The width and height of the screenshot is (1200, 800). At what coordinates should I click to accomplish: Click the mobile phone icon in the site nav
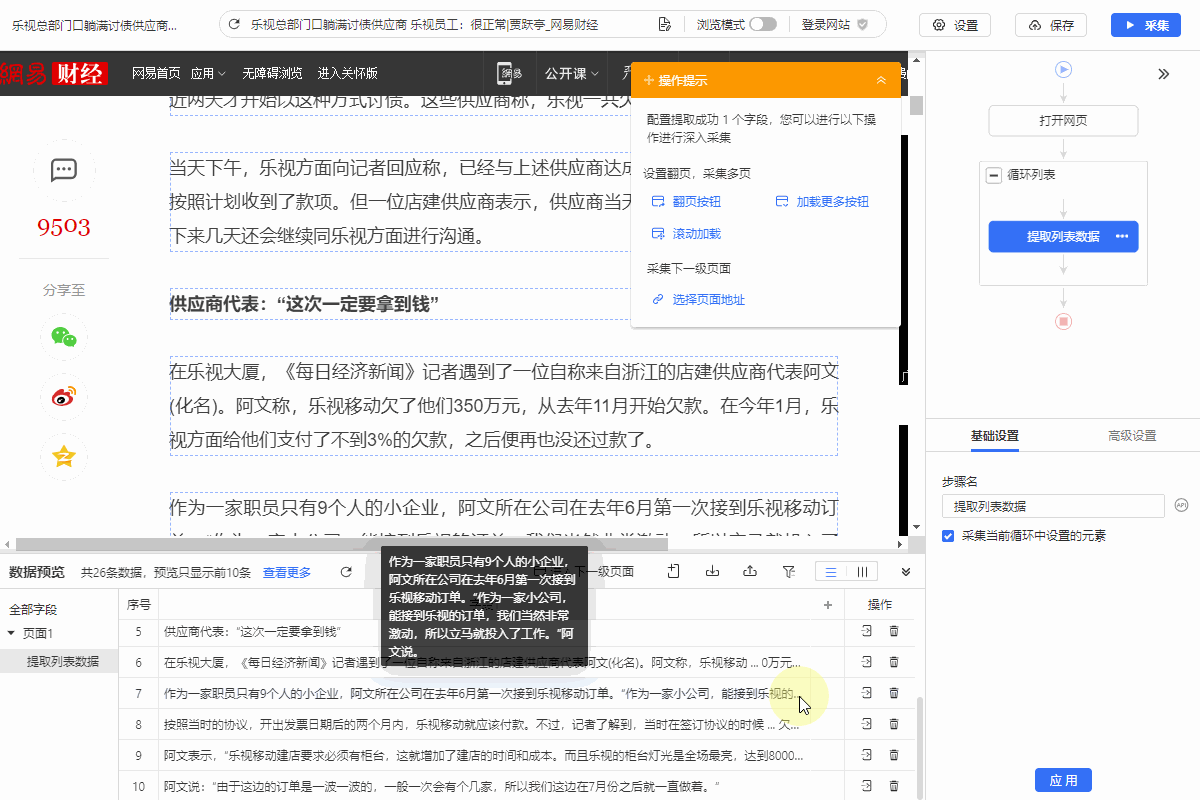(511, 73)
